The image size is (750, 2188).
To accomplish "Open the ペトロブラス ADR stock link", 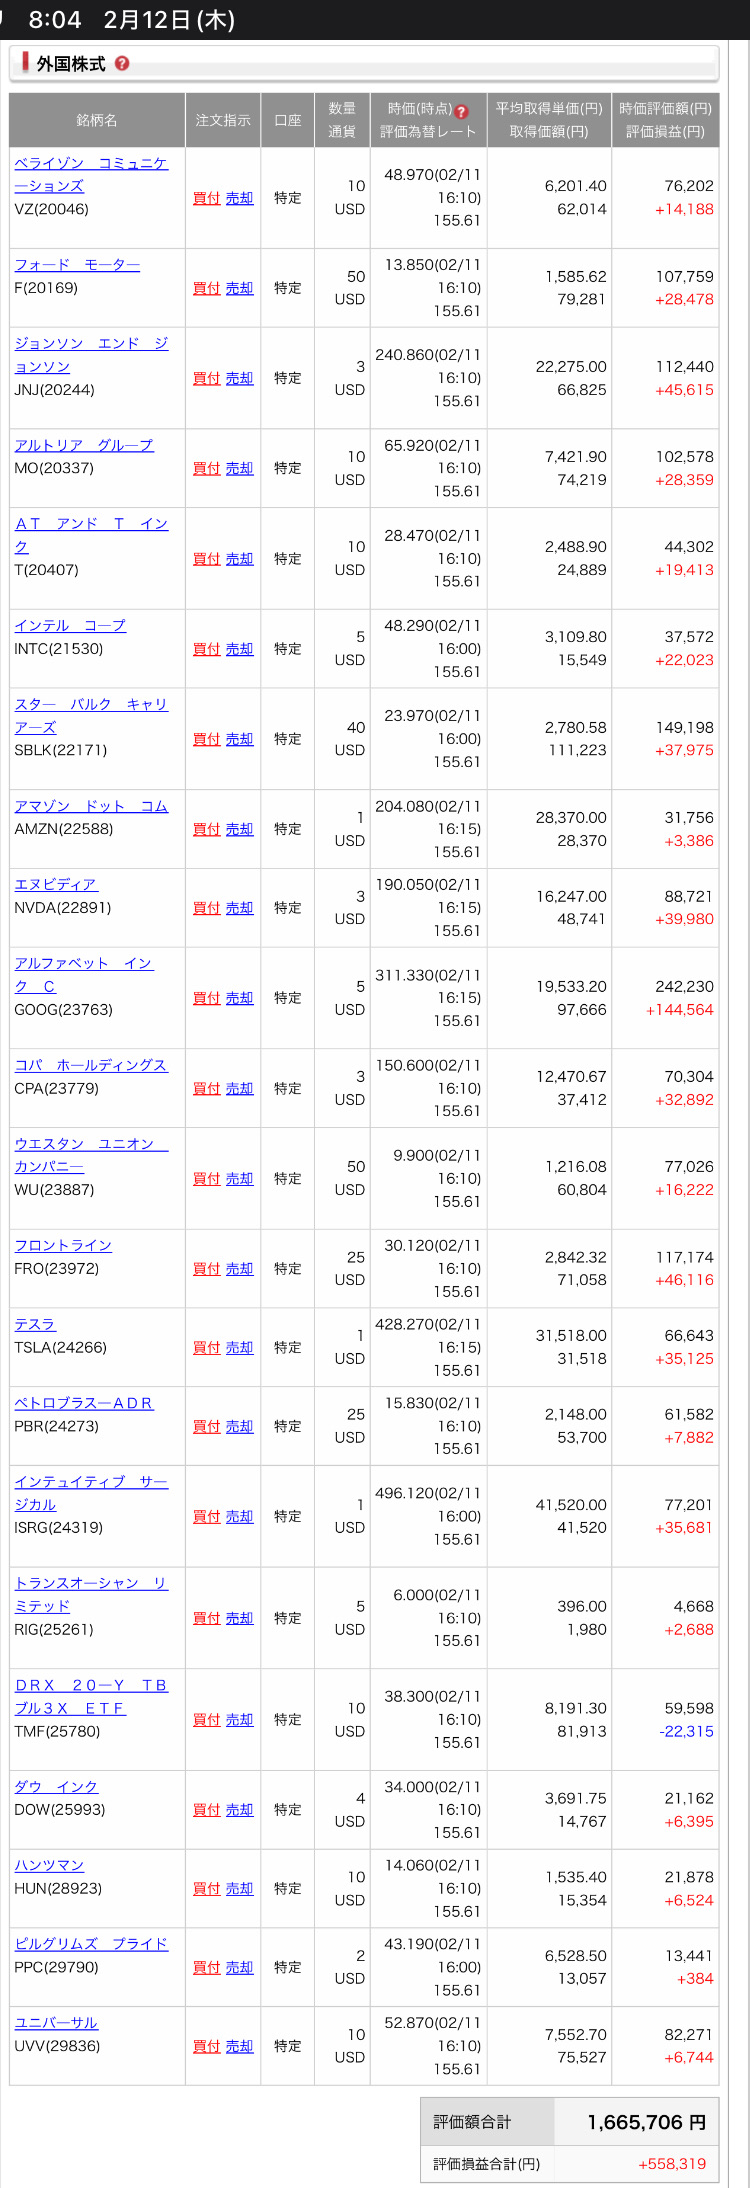I will click(x=84, y=1403).
